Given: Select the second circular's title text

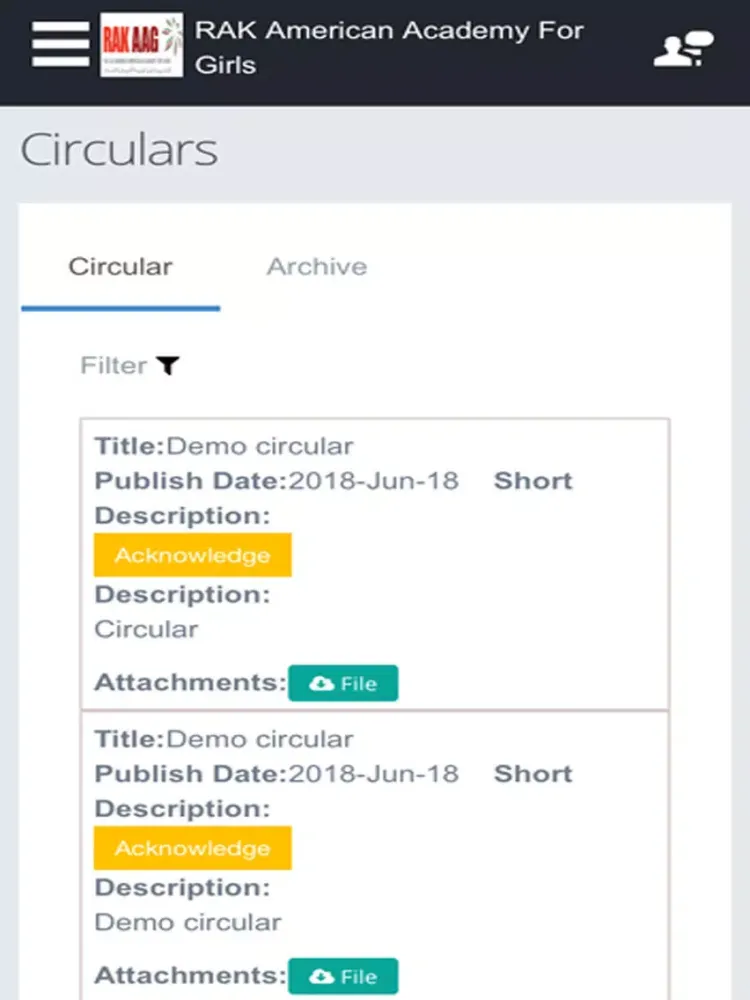Looking at the screenshot, I should (260, 740).
